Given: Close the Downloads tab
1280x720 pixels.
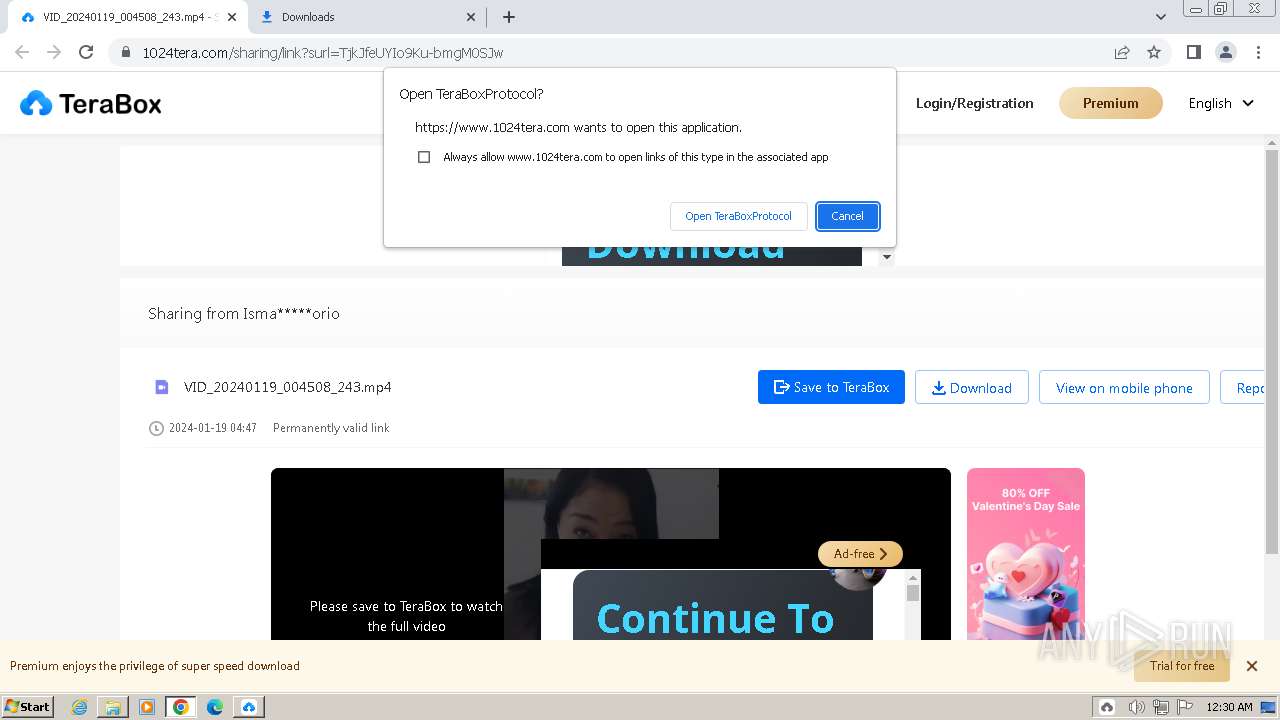Looking at the screenshot, I should (472, 17).
